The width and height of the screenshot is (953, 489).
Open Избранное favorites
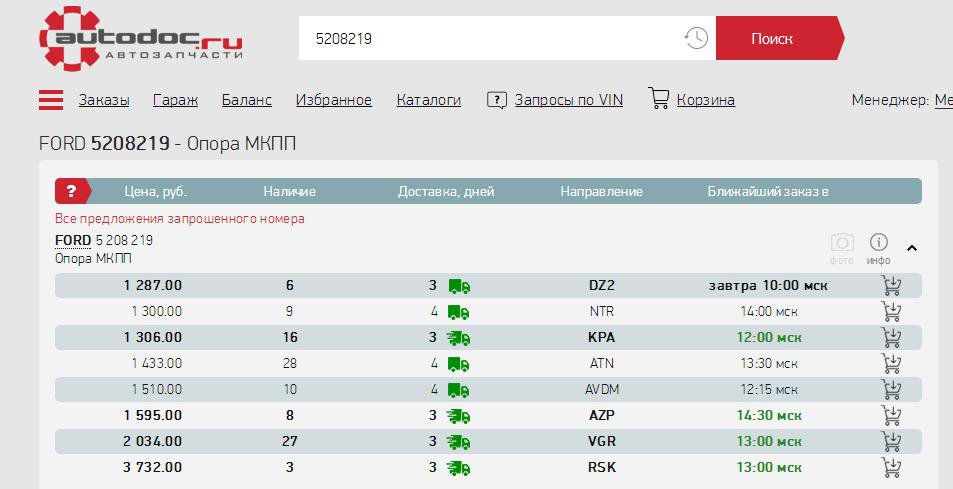click(334, 100)
